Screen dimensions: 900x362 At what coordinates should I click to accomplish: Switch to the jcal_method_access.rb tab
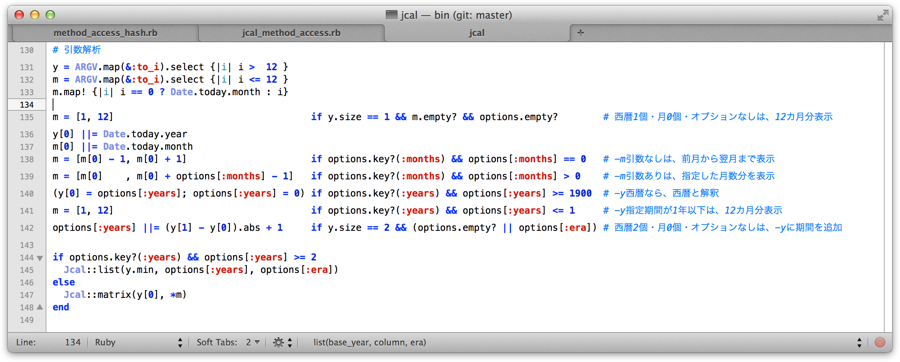coord(292,33)
